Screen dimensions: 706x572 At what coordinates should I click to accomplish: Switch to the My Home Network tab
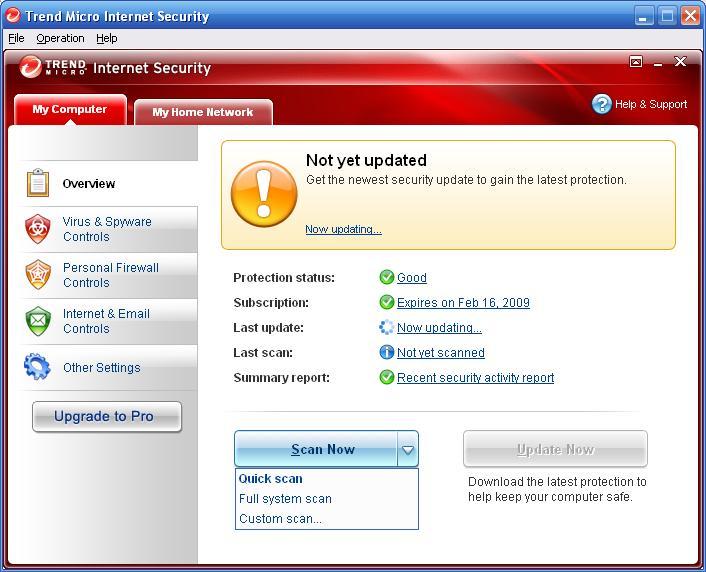click(202, 112)
